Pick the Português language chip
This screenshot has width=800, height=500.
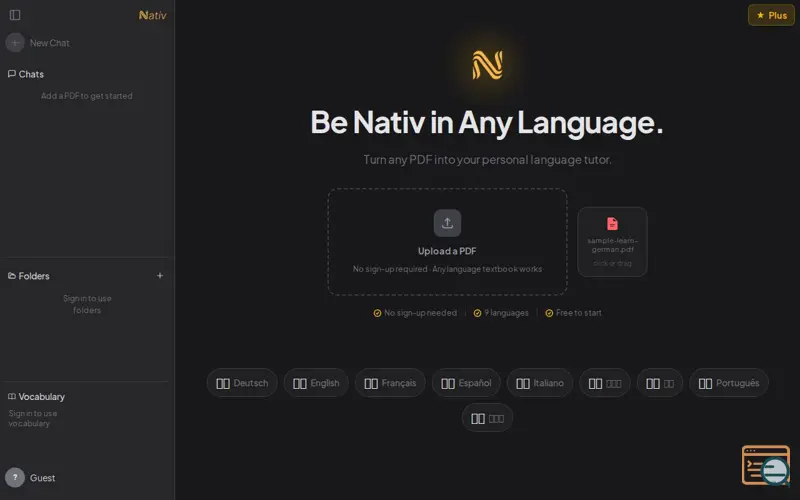click(729, 383)
